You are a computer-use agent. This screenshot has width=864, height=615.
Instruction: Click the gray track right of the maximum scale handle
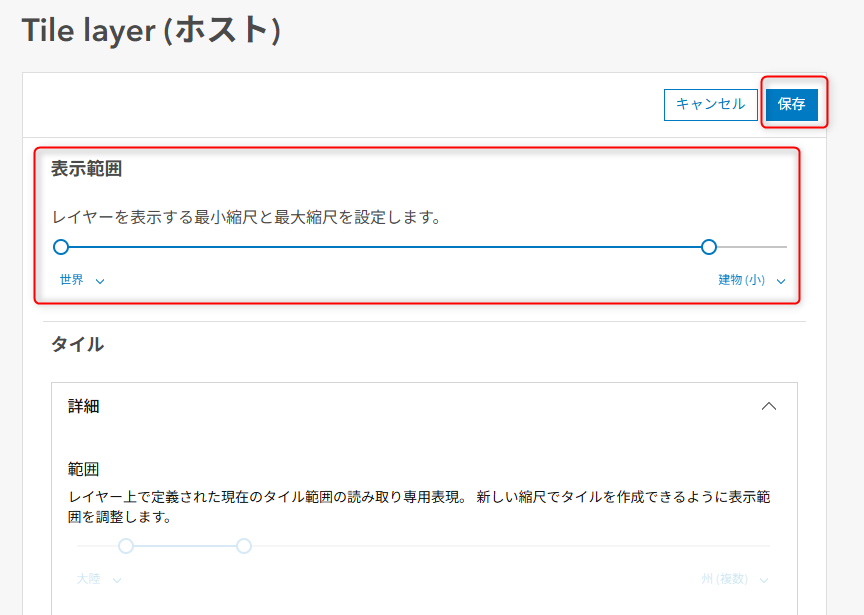pos(750,247)
